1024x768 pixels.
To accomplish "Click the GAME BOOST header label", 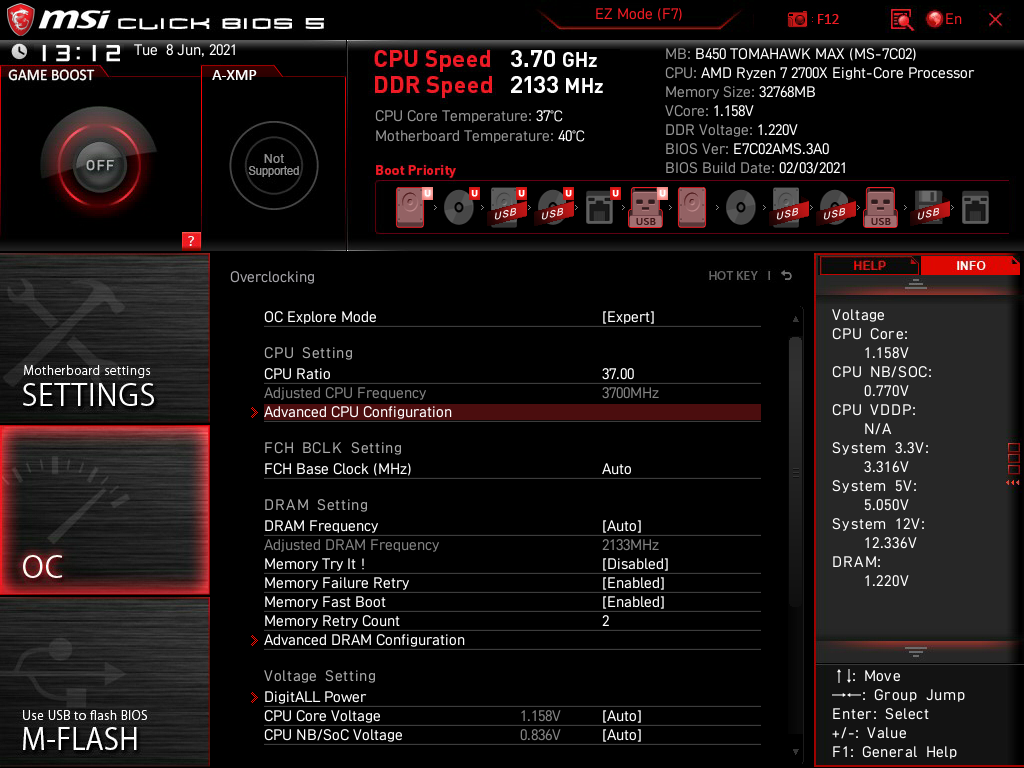I will [51, 75].
